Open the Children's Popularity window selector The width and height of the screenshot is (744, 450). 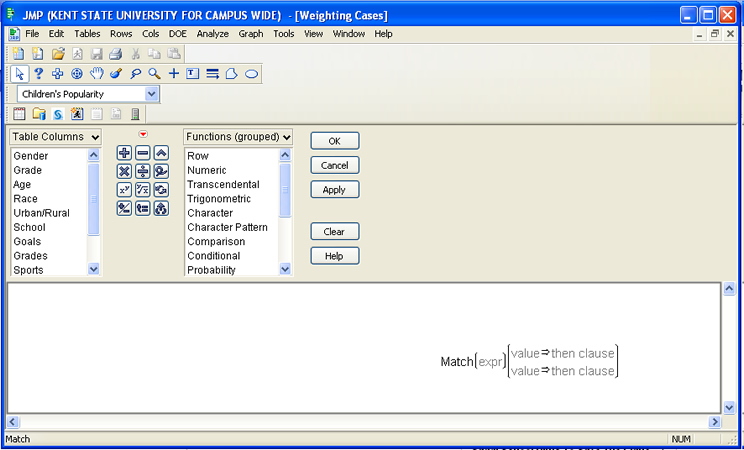coord(88,94)
